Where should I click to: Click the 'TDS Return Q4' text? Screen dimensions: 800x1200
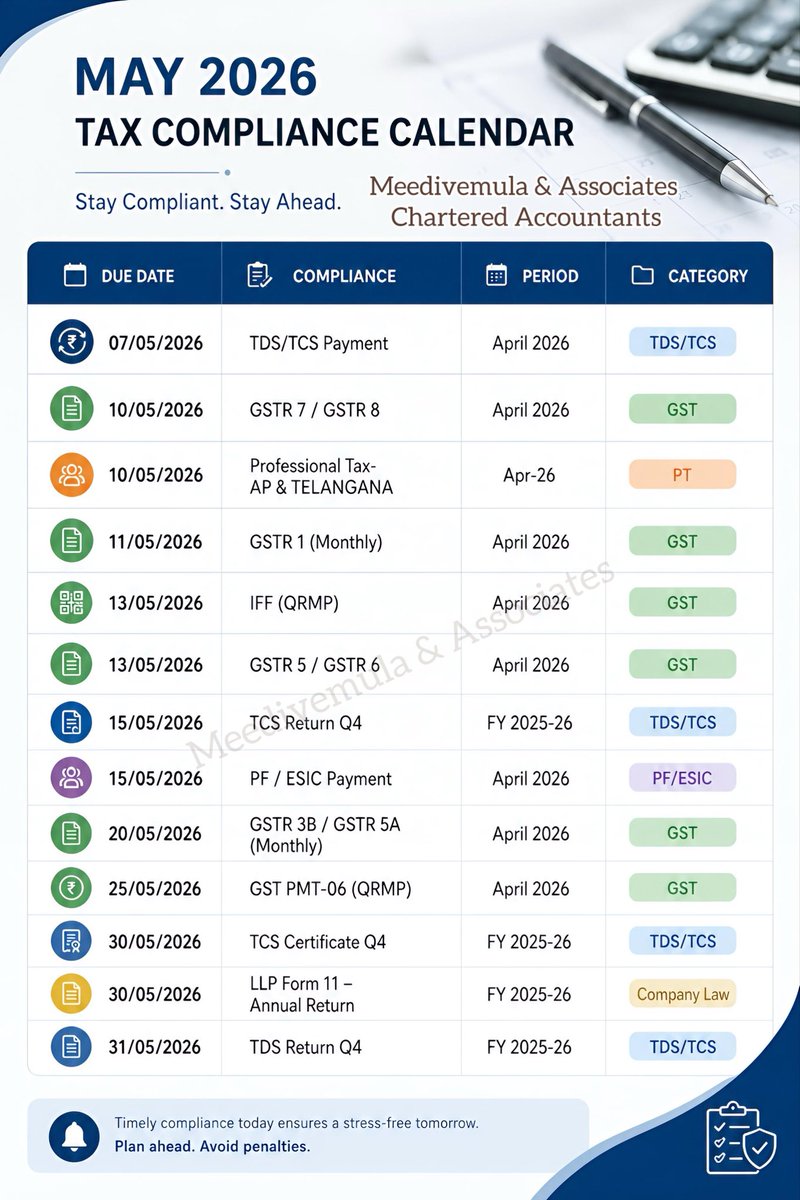coord(306,1048)
